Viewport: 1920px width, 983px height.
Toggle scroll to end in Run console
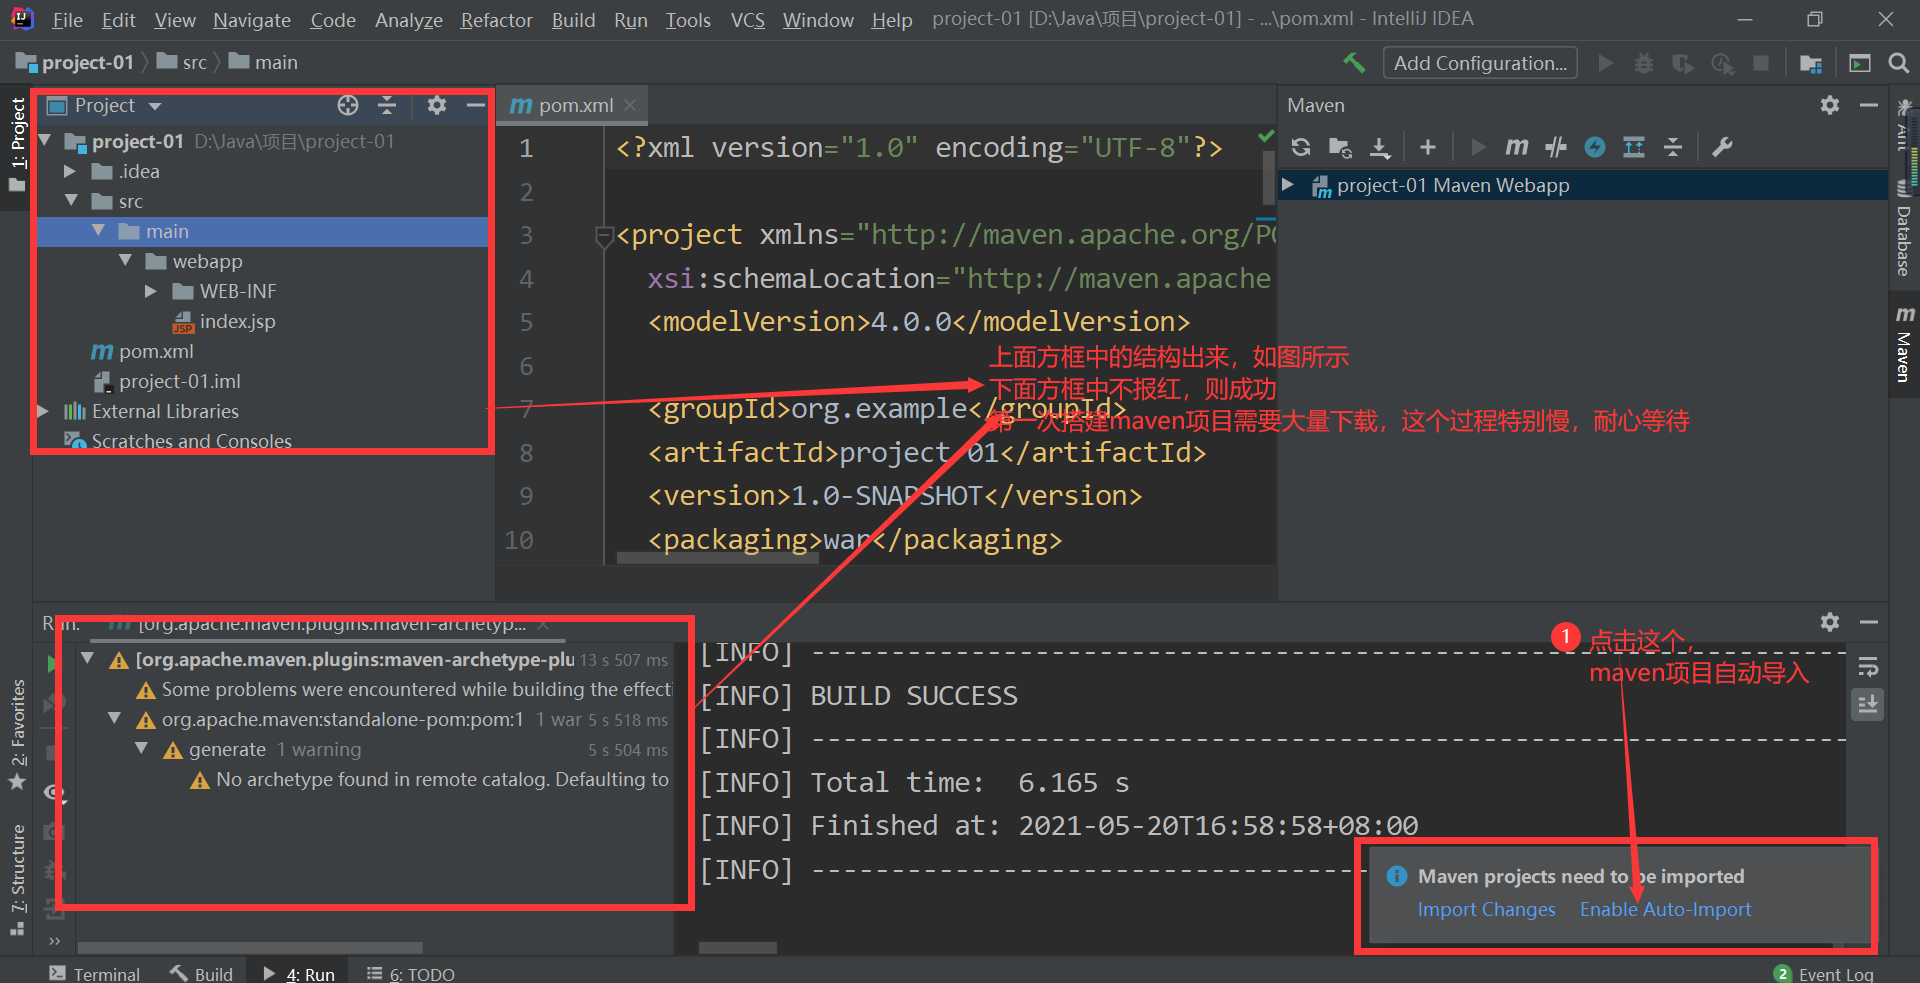1868,705
